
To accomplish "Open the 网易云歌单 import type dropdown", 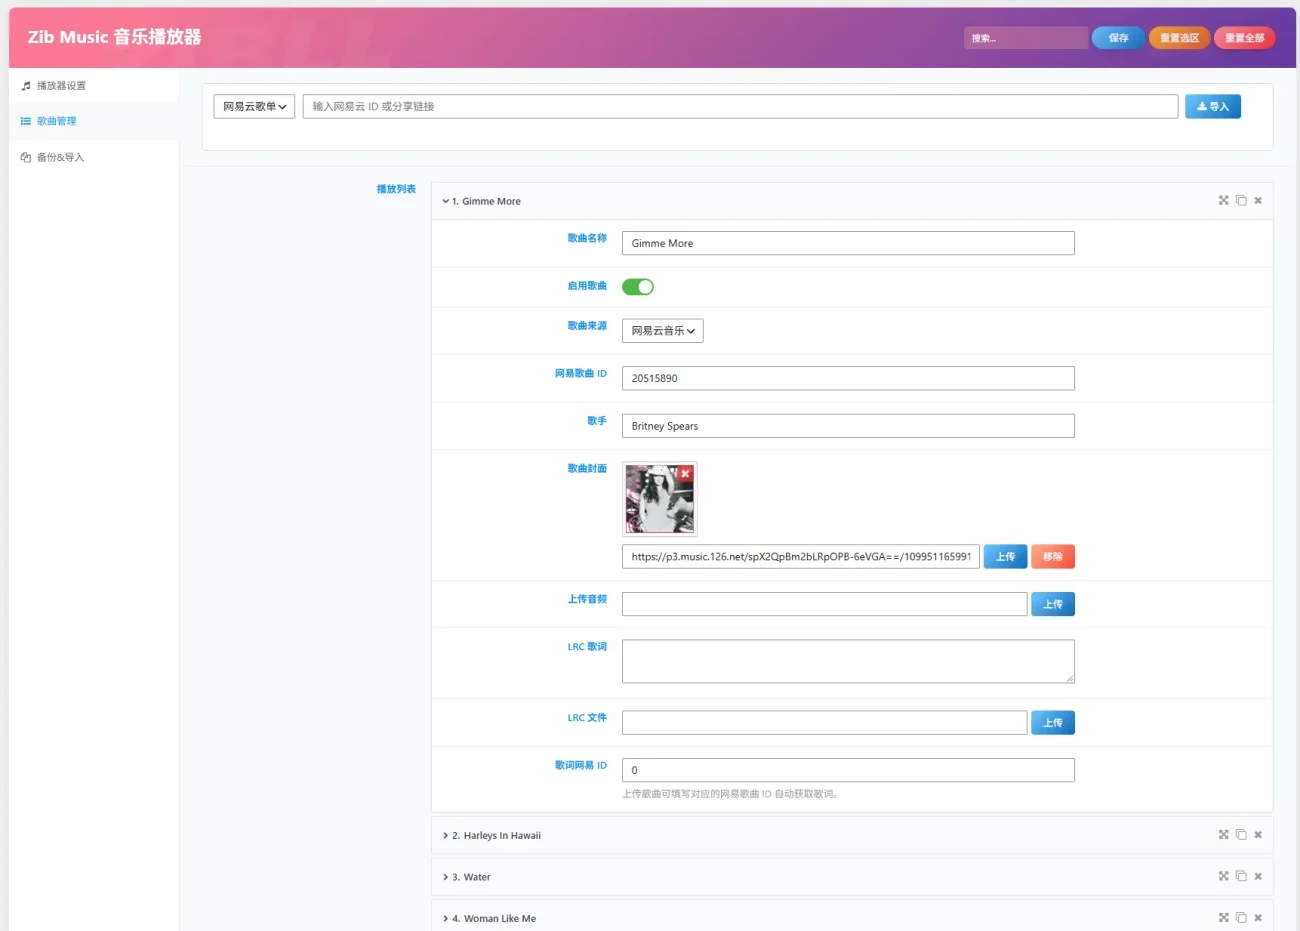I will click(x=254, y=106).
